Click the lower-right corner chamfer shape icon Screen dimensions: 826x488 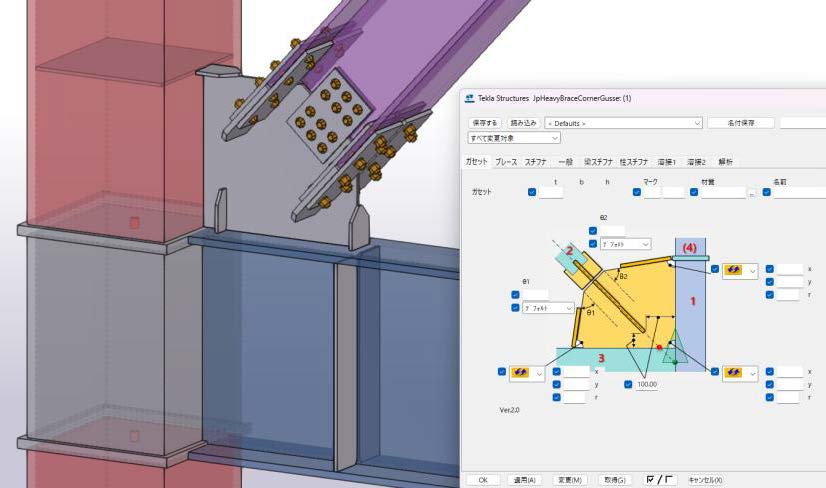tap(734, 372)
